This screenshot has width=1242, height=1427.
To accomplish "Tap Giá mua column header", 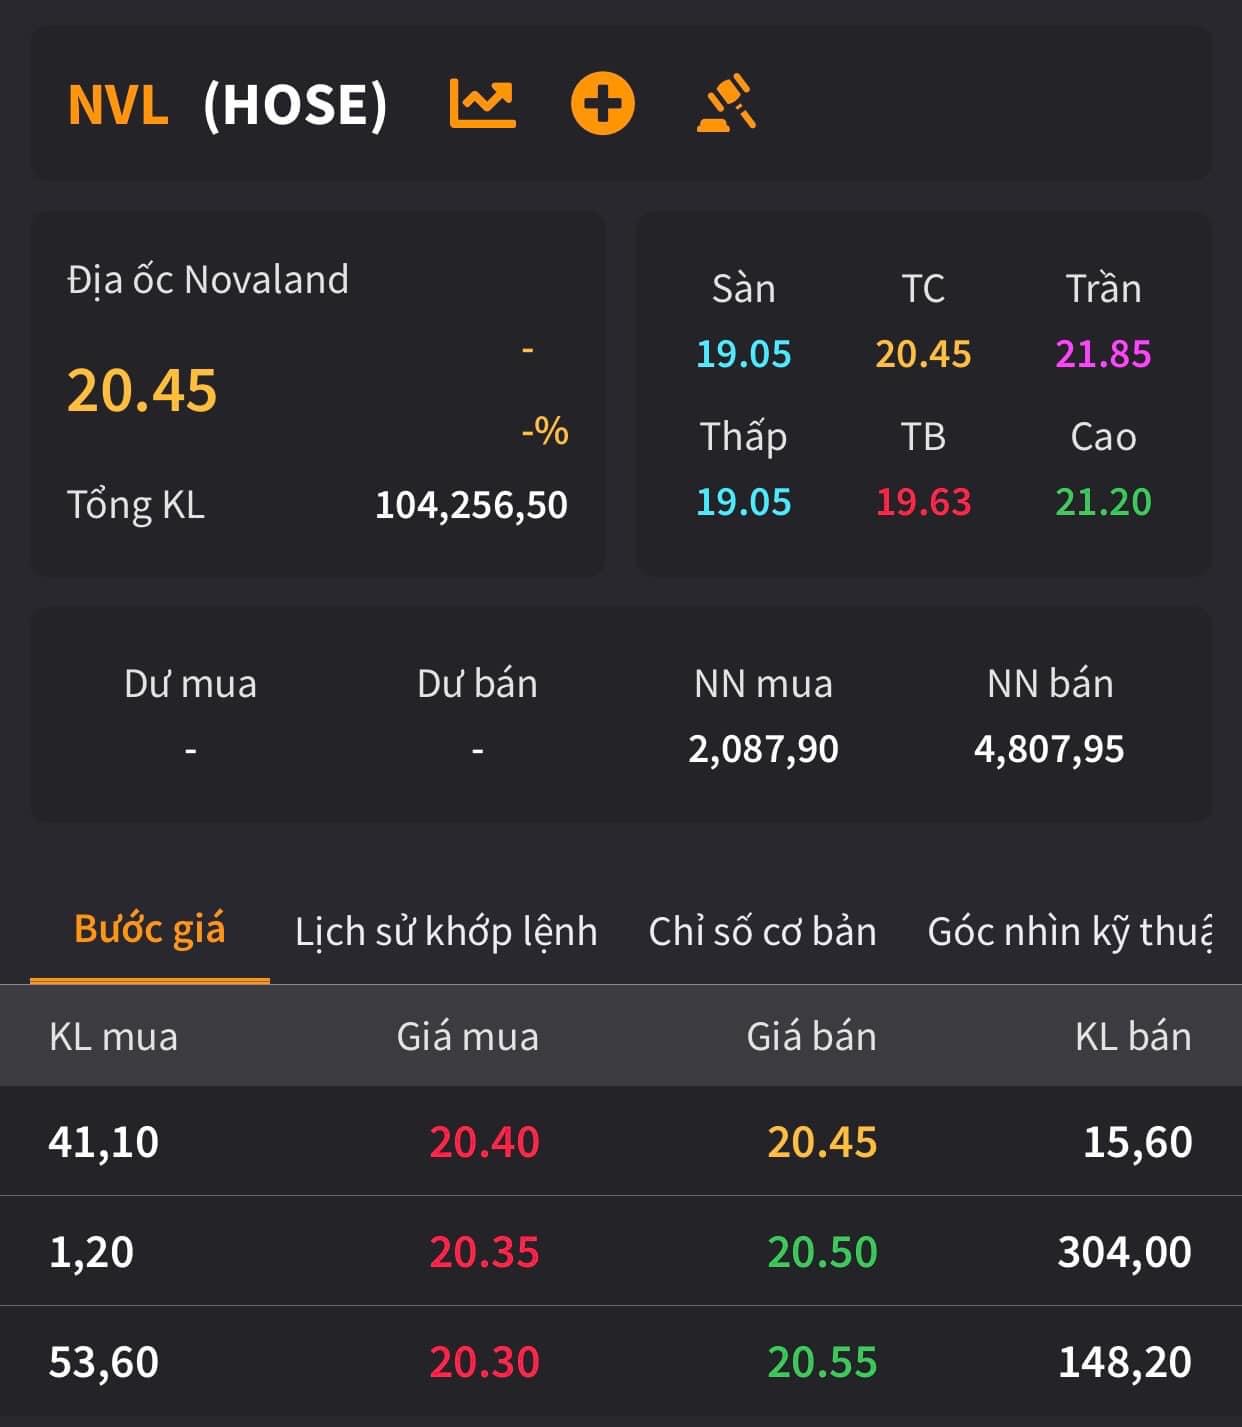I will coord(468,1037).
